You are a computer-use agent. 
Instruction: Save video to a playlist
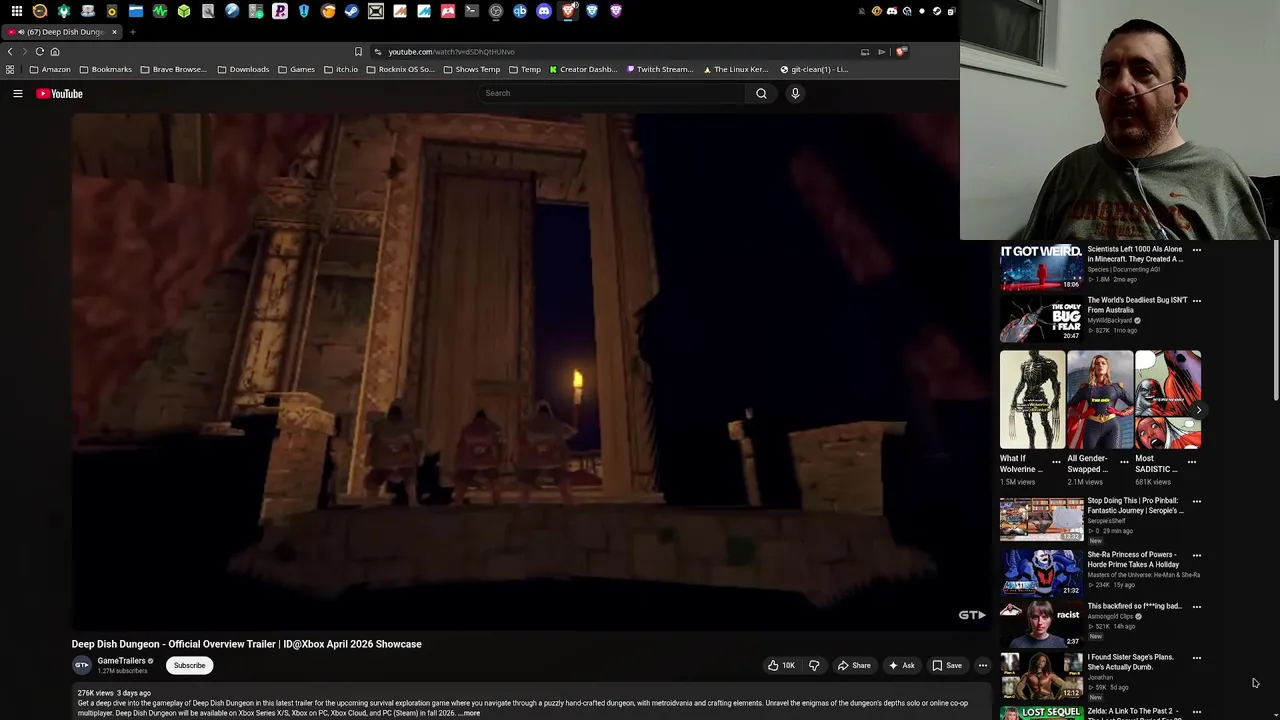point(947,665)
